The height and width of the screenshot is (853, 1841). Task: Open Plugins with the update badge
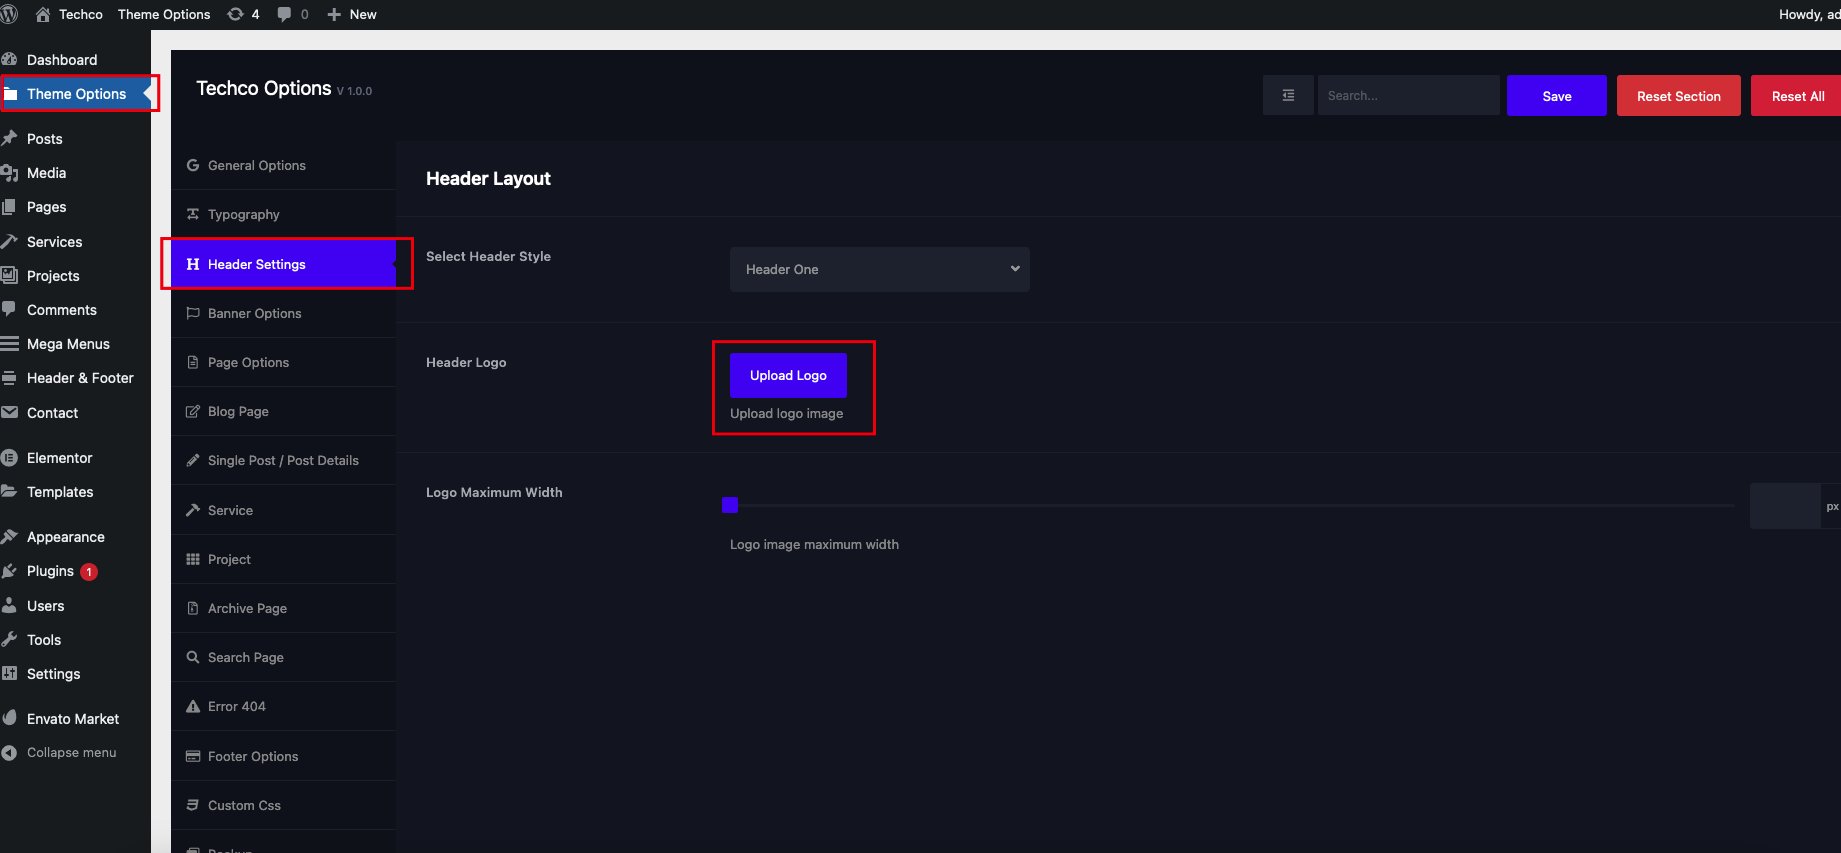click(x=51, y=571)
